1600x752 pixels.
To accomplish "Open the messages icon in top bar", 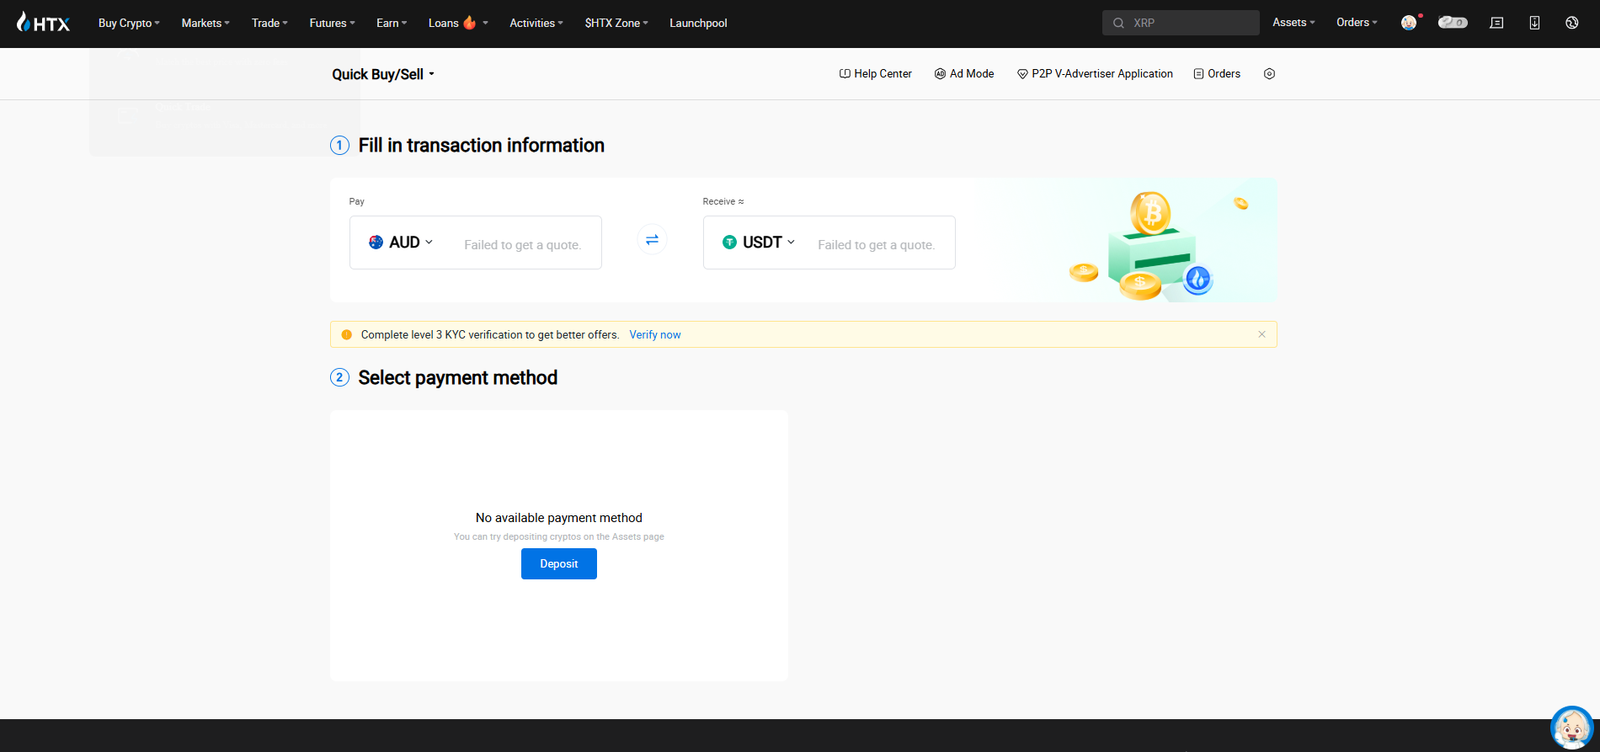I will click(1496, 23).
